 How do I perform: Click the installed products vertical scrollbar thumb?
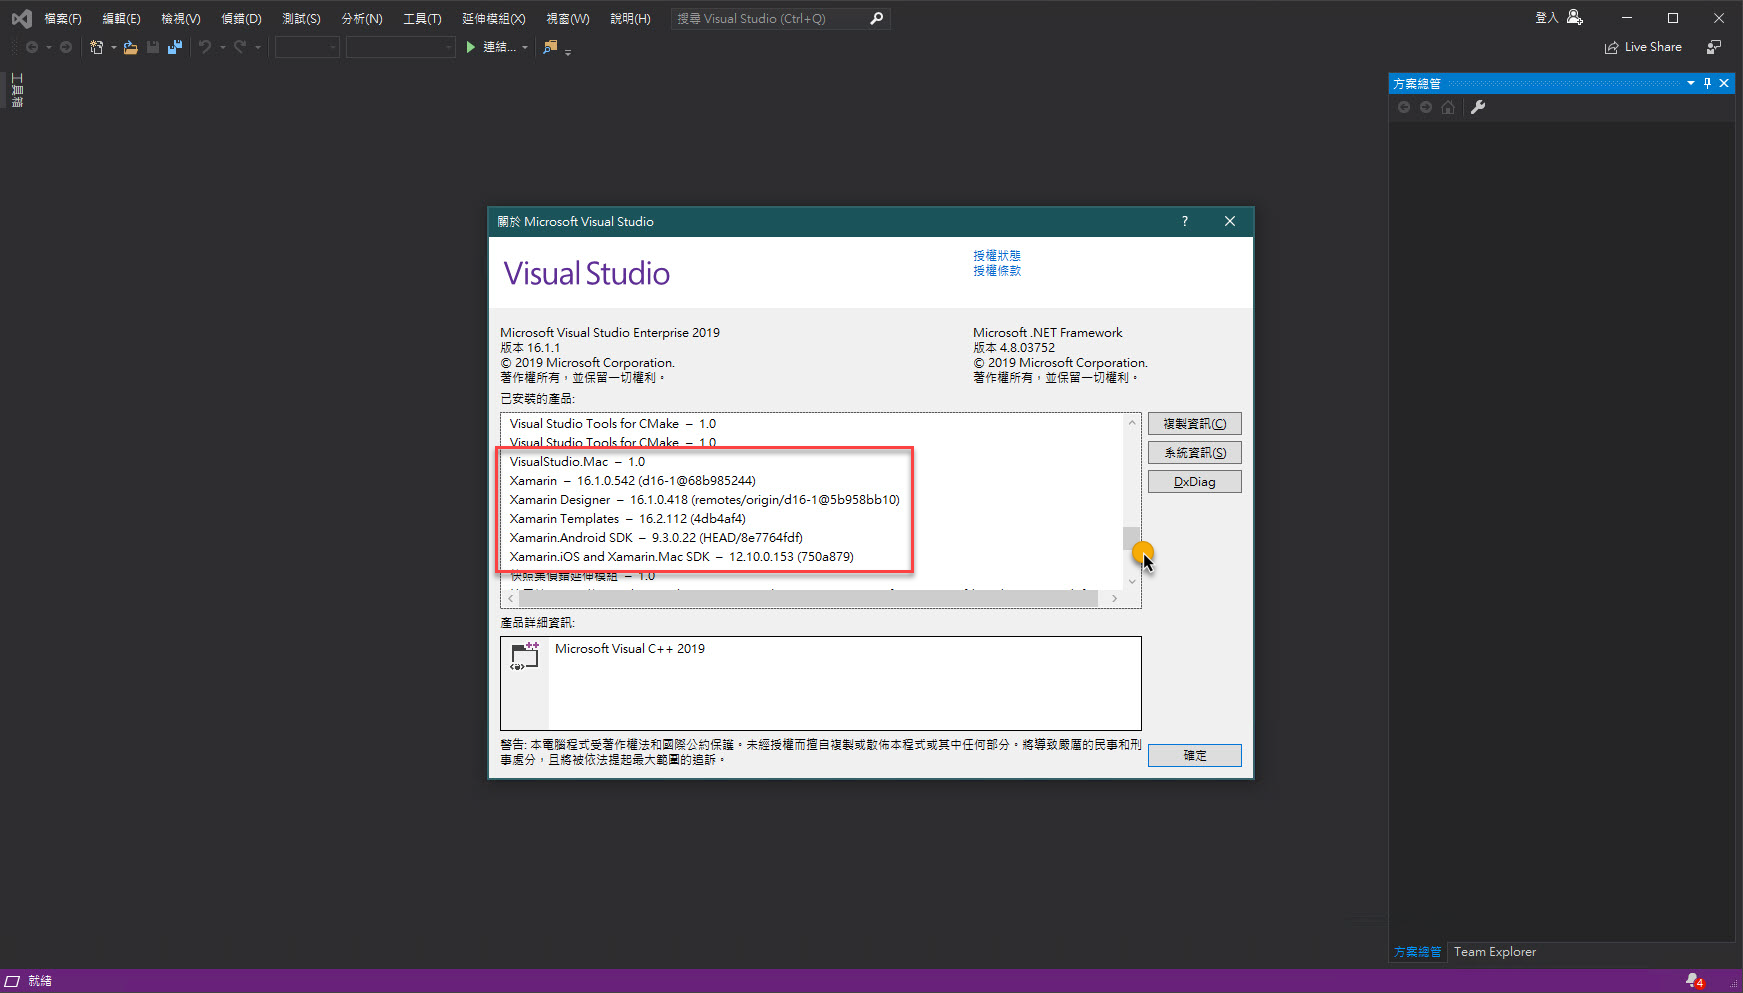point(1132,538)
